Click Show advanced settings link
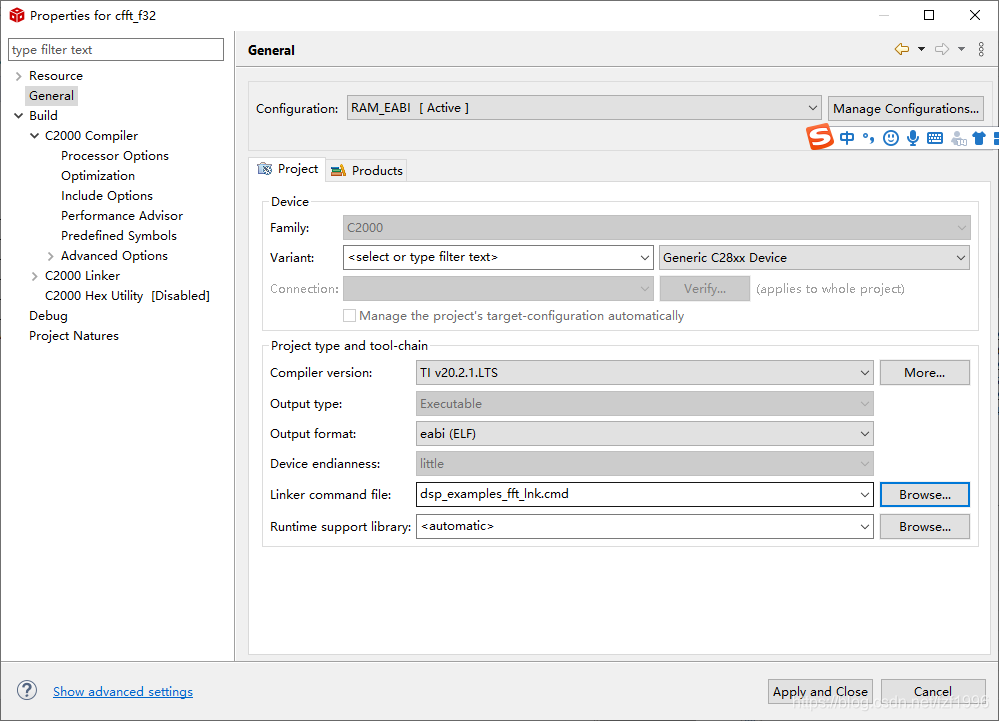Screen dimensions: 999x721 click(123, 692)
